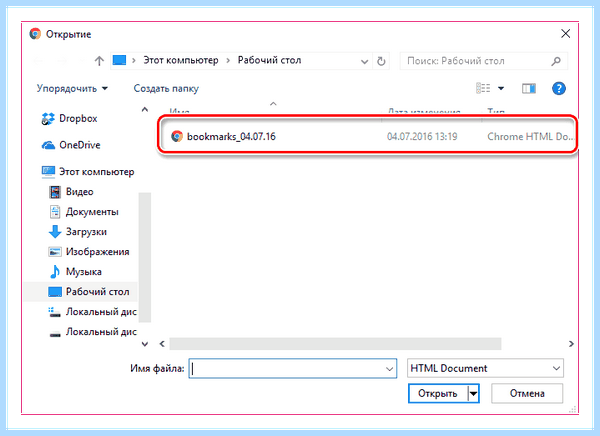Screen dimensions: 600x436
Task: Toggle the preview pane icon
Action: pyautogui.click(x=529, y=88)
